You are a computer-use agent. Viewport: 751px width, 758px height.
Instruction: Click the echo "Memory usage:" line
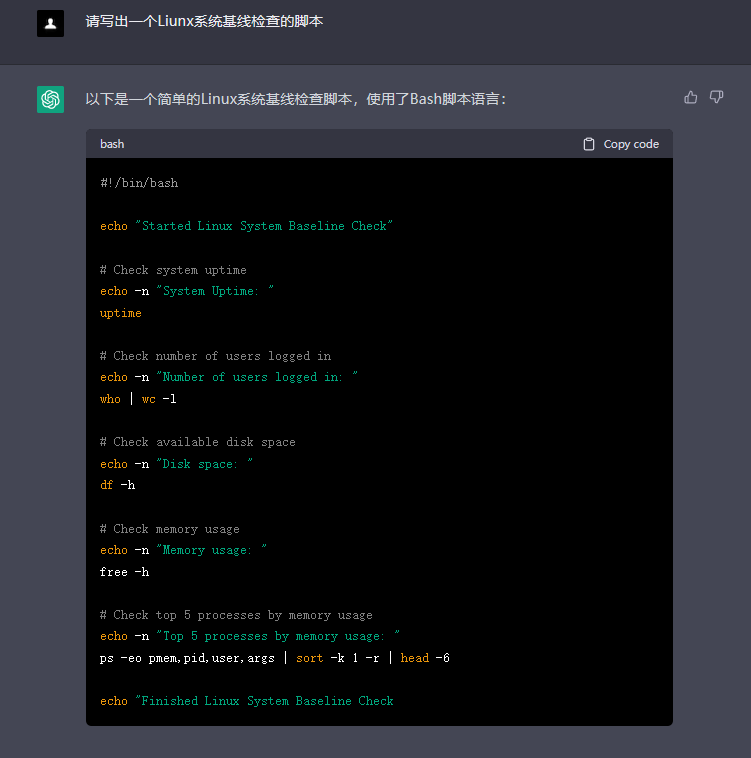(183, 550)
